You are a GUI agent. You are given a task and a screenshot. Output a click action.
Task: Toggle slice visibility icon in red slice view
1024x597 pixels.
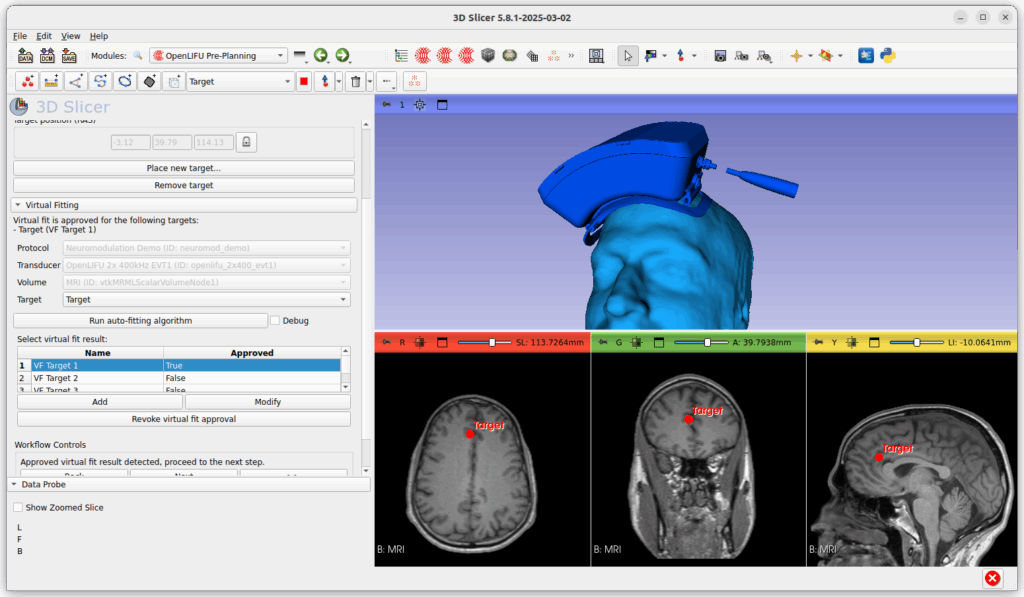click(420, 342)
